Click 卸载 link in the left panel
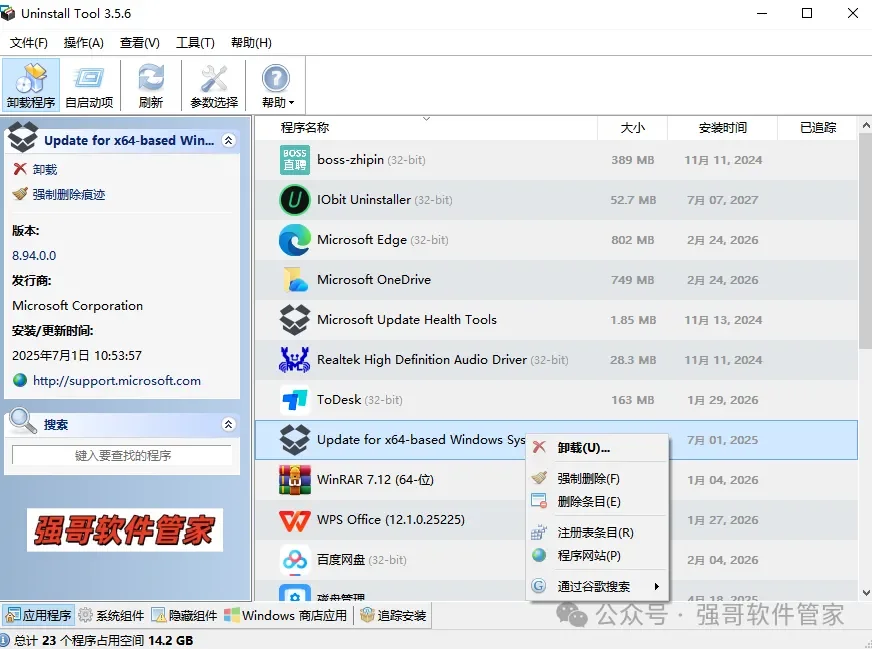The width and height of the screenshot is (872, 649). [44, 170]
